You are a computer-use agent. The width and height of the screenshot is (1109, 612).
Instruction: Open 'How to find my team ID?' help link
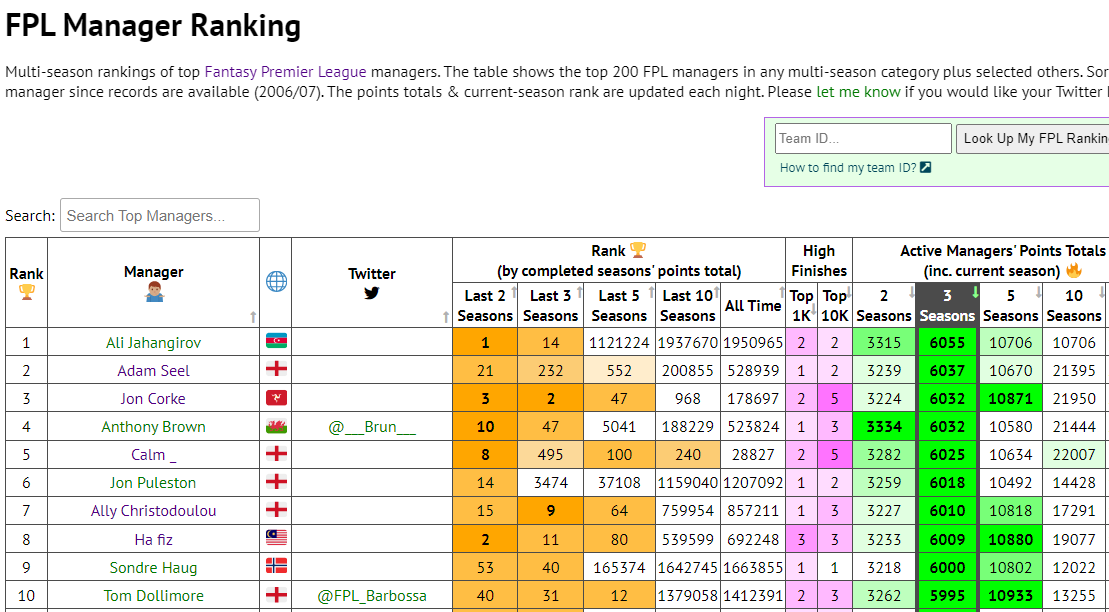[848, 168]
